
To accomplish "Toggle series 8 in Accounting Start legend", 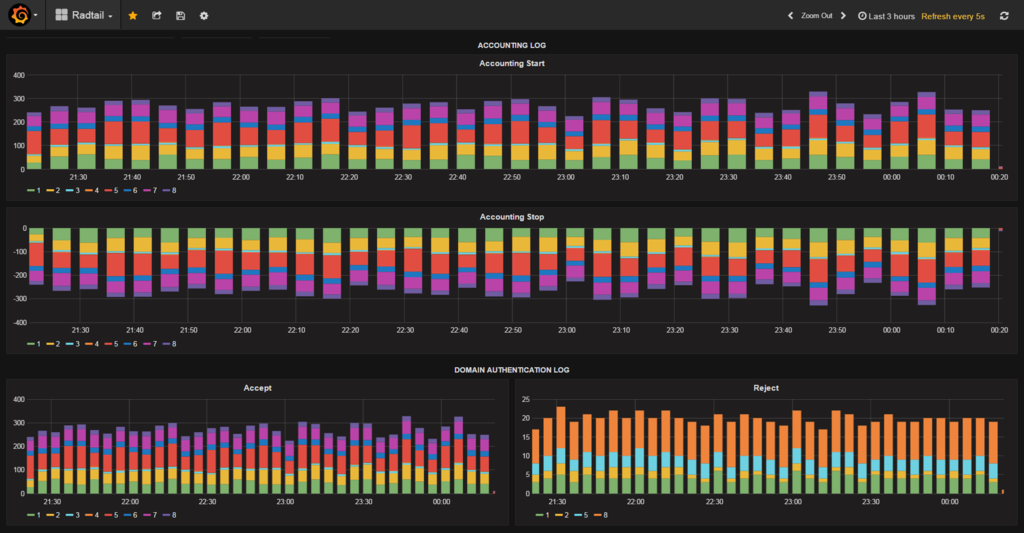I will pyautogui.click(x=170, y=191).
